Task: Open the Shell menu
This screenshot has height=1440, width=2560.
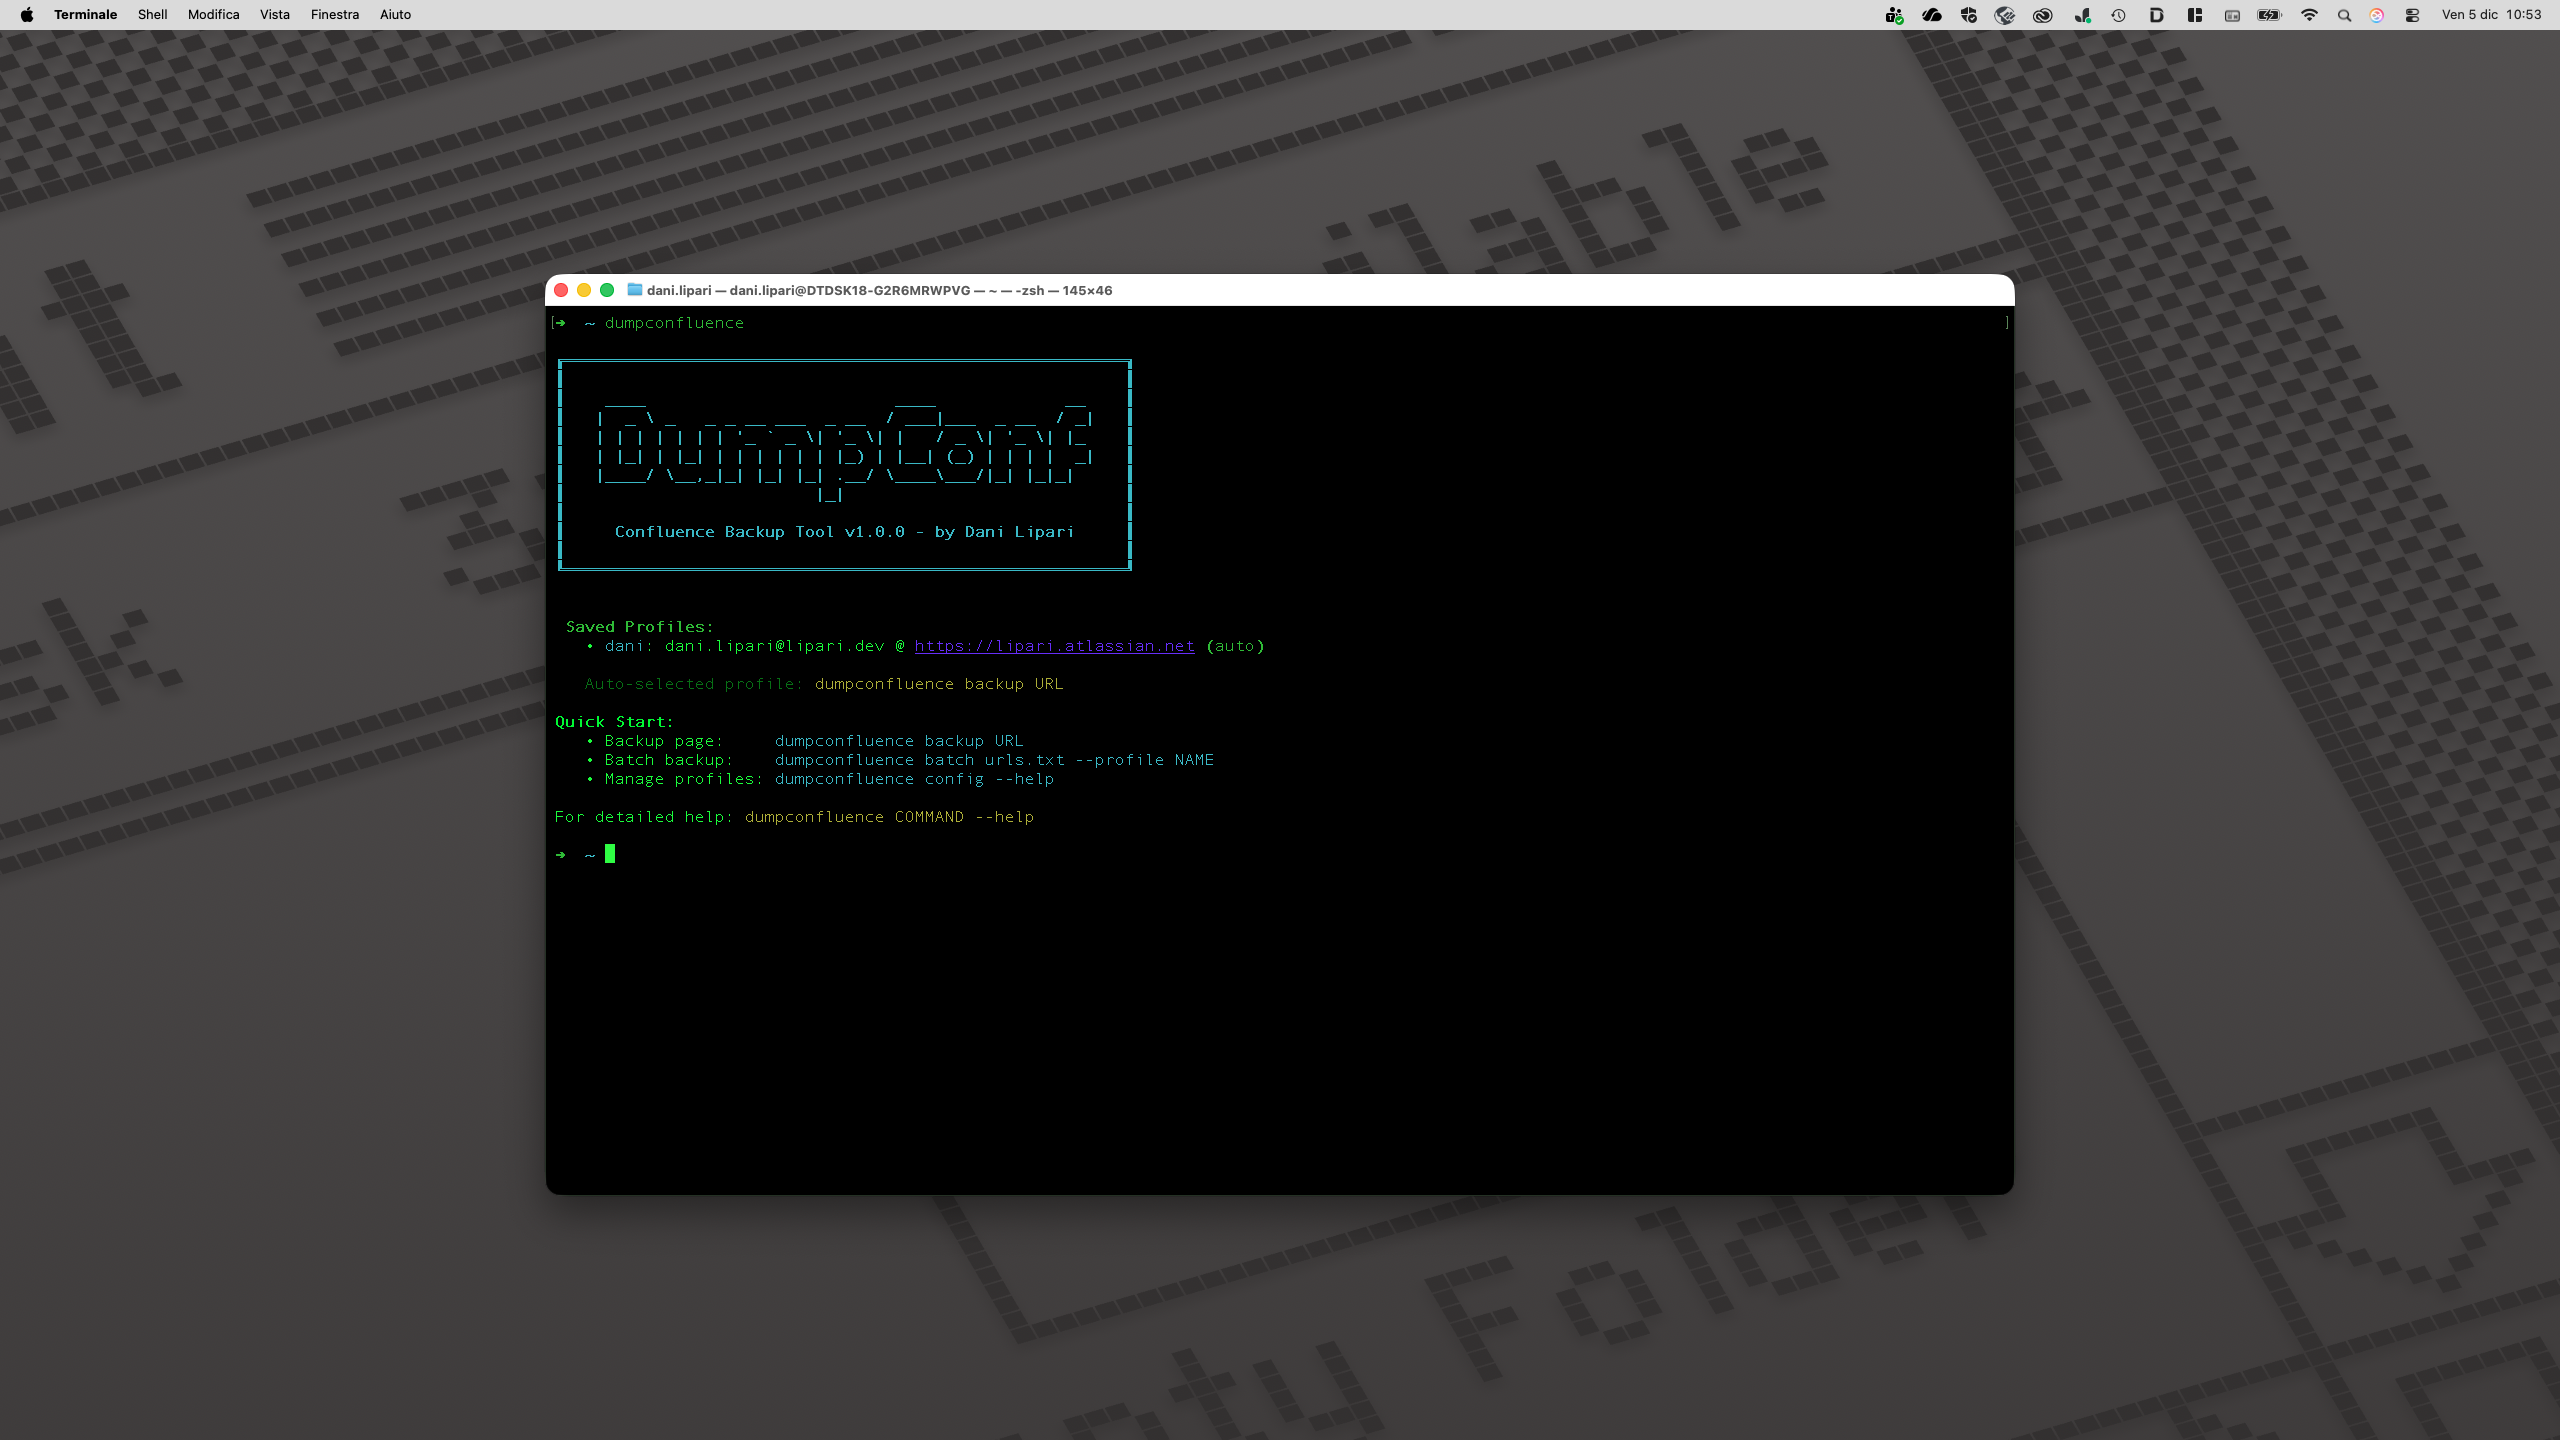Action: (152, 15)
